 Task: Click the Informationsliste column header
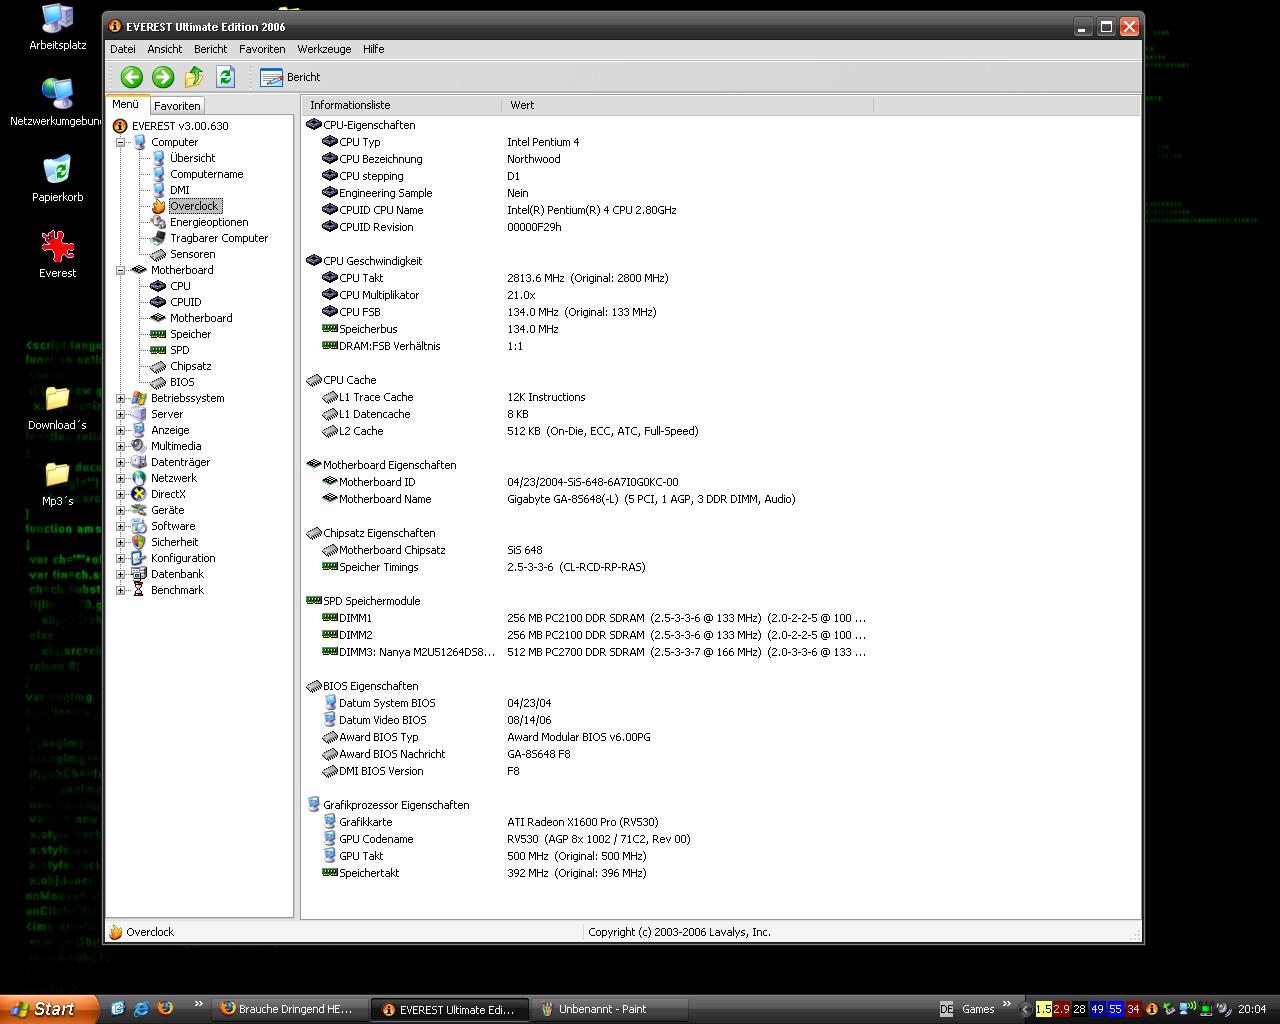coord(401,105)
